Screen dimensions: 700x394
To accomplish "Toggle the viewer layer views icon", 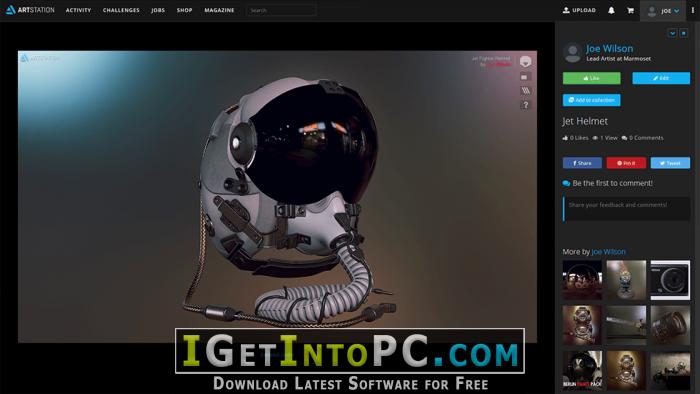I will point(526,91).
